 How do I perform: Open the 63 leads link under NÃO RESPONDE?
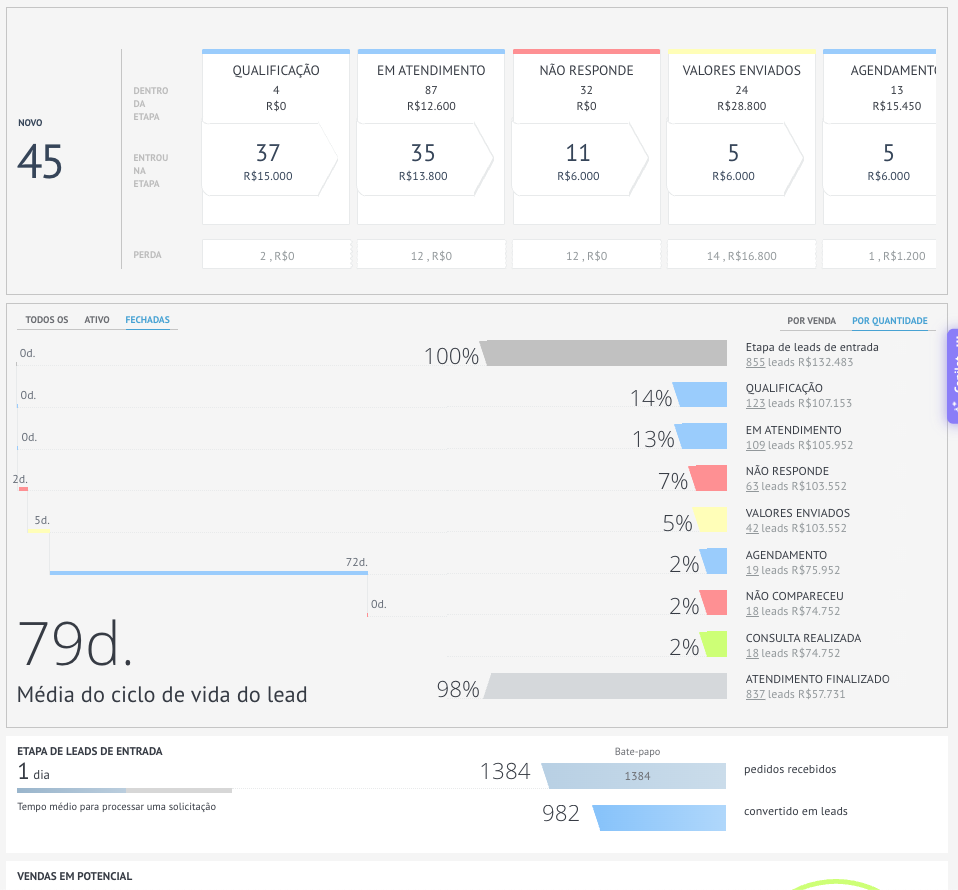click(752, 486)
